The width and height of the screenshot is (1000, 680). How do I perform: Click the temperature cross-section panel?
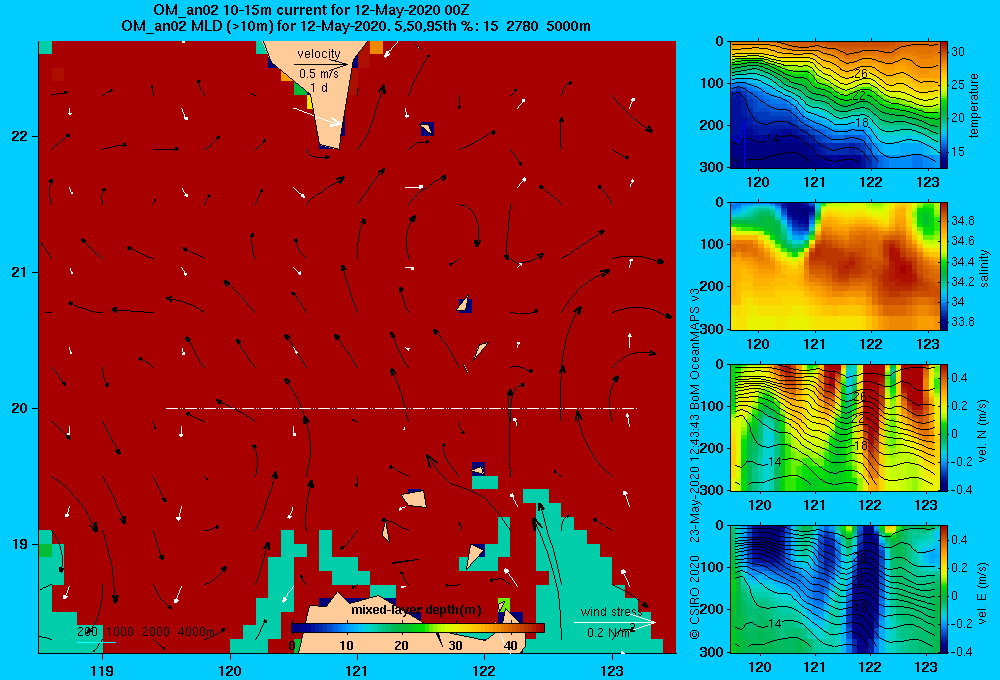[835, 105]
